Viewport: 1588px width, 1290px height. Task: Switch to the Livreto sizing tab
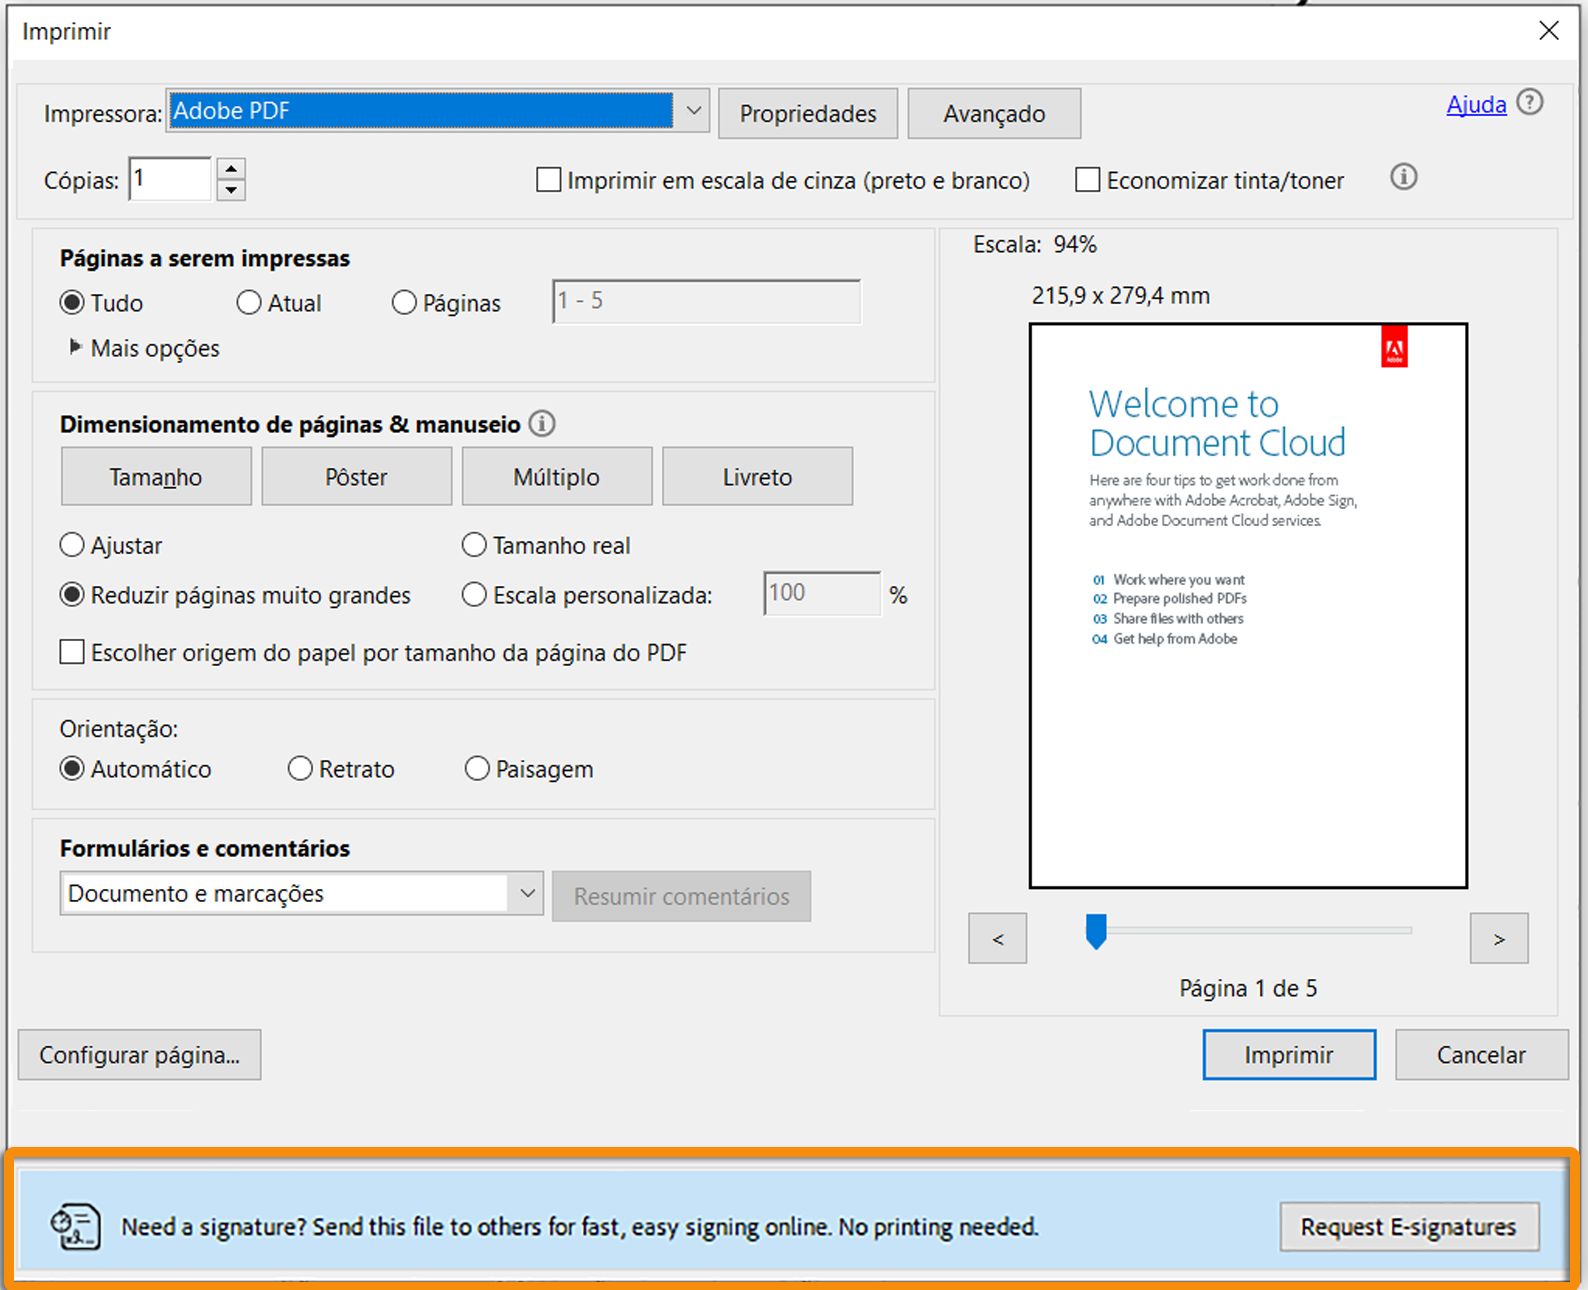758,477
